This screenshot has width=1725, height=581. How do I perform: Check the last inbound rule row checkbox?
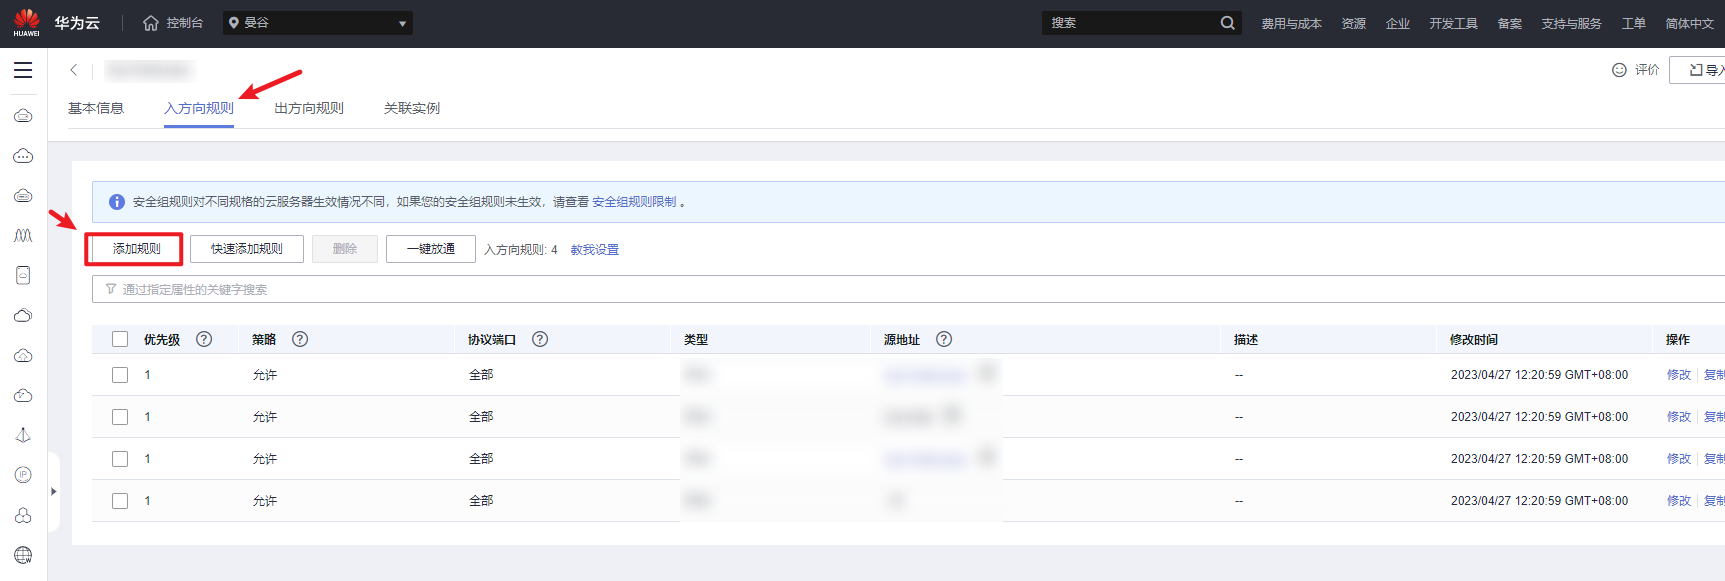120,501
